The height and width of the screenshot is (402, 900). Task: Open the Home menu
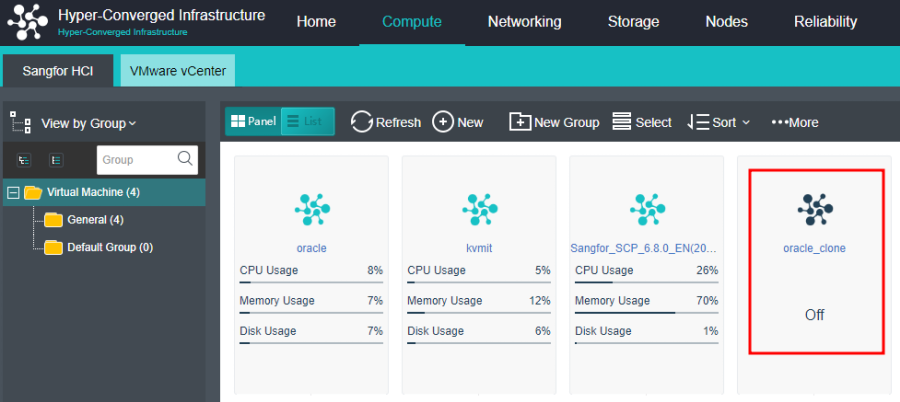[316, 22]
